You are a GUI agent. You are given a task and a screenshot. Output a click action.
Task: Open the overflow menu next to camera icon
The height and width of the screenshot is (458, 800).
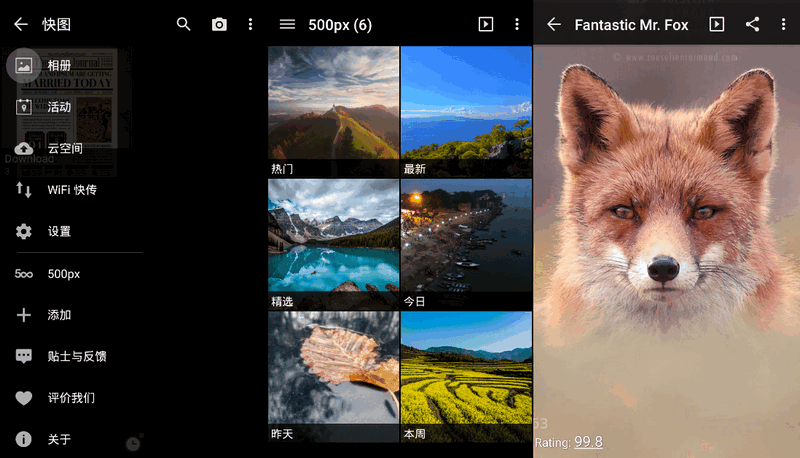[250, 24]
